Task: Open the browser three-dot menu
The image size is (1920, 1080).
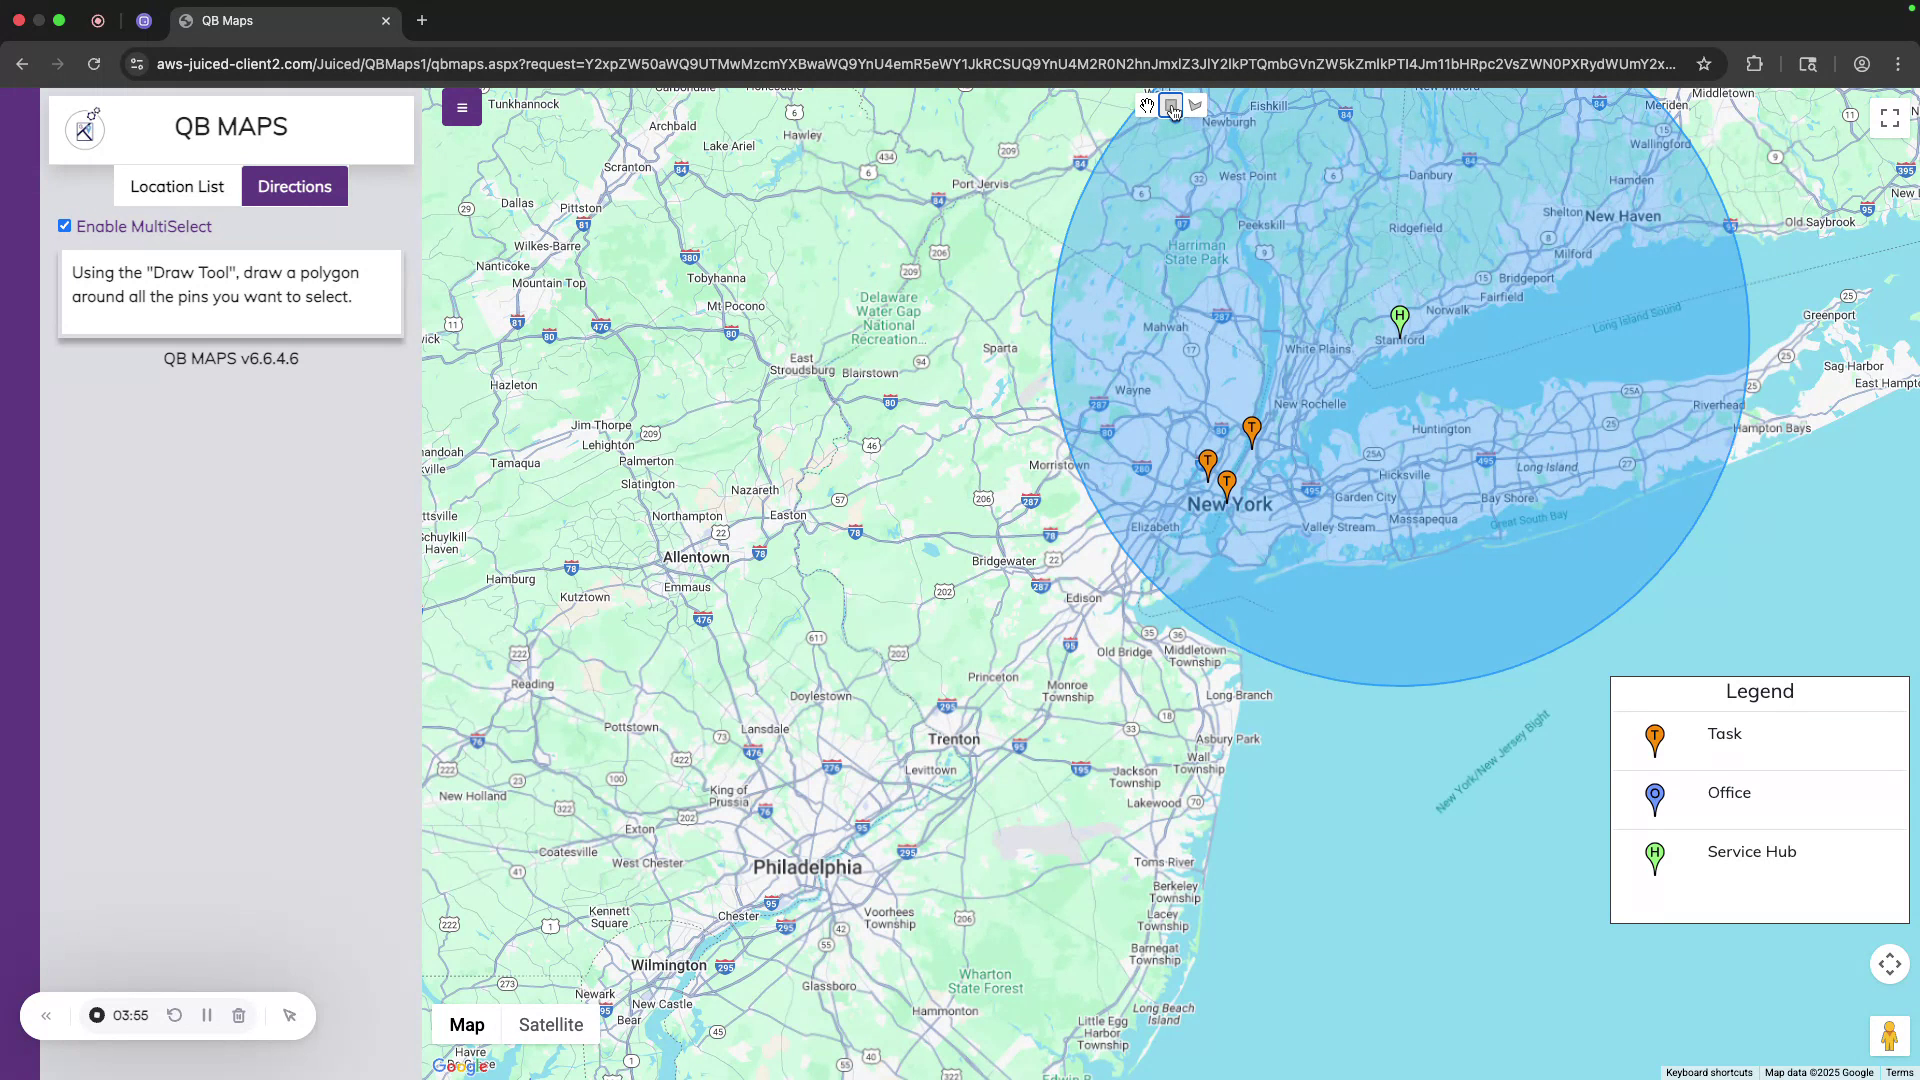Action: pos(1898,63)
